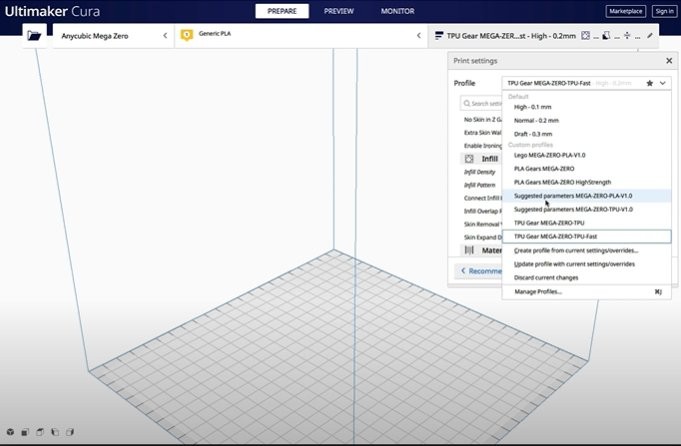
Task: Open Manage Profiles from the menu
Action: pos(538,291)
